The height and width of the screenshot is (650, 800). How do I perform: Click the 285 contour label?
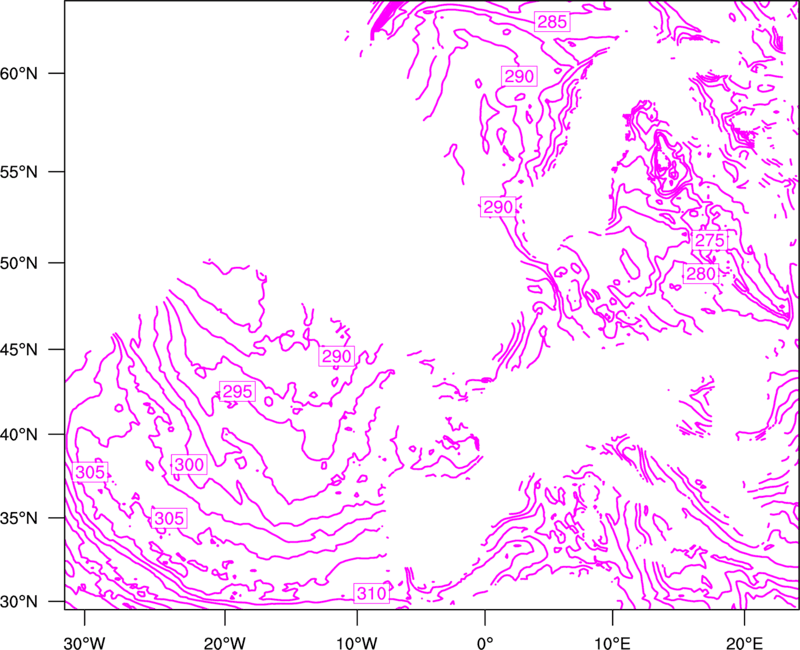(x=552, y=22)
